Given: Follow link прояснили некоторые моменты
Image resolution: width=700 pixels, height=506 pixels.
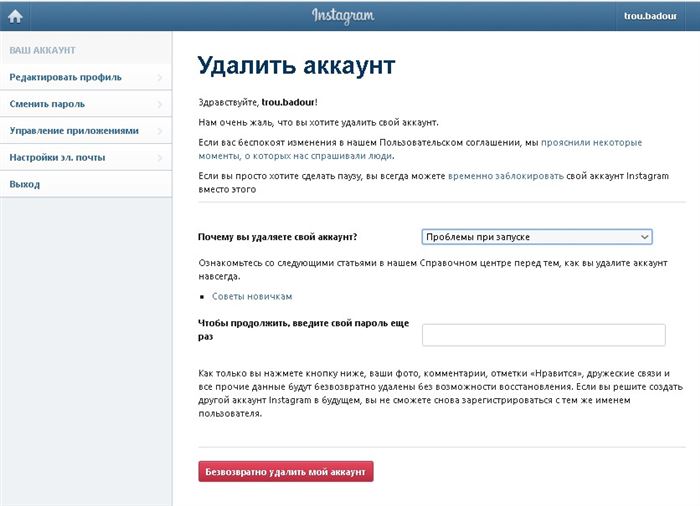Looking at the screenshot, I should click(x=591, y=143).
